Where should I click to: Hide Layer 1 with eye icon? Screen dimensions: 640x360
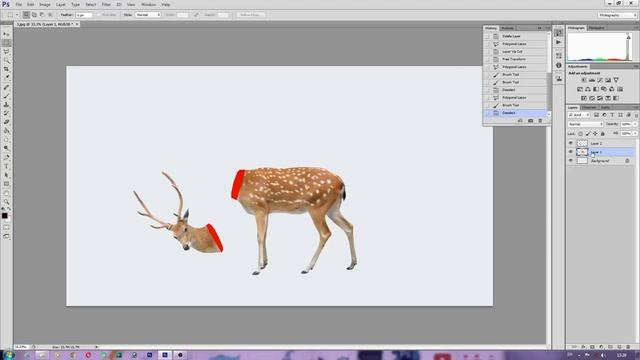coord(571,152)
